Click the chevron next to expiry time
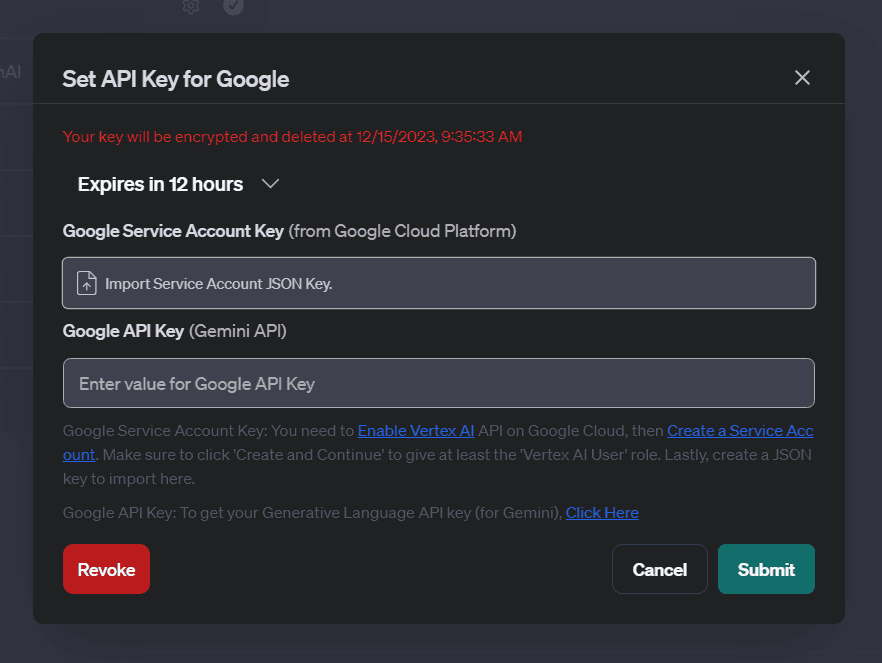This screenshot has width=882, height=663. coord(271,184)
